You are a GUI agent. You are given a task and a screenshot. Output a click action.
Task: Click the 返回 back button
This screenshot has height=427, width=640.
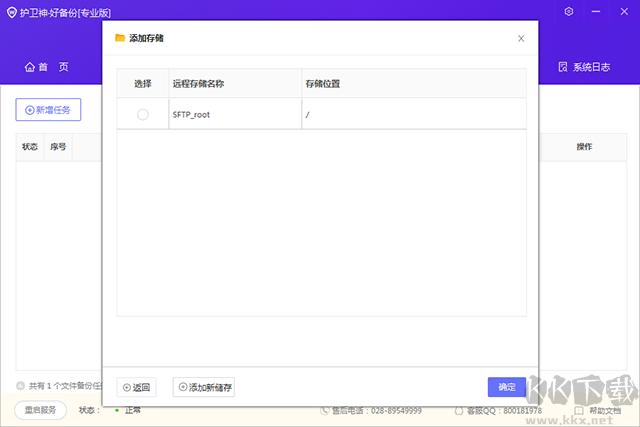coord(136,387)
